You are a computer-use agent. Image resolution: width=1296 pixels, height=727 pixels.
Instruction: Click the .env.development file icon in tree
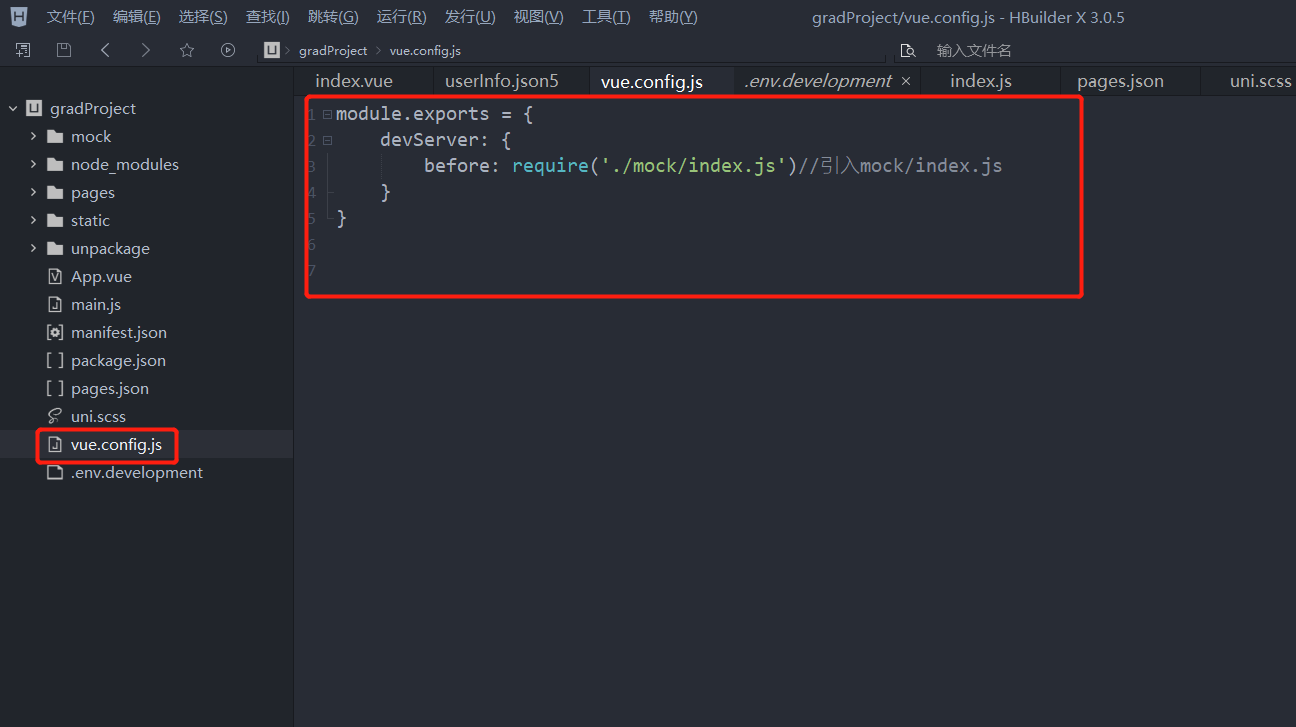[x=55, y=472]
